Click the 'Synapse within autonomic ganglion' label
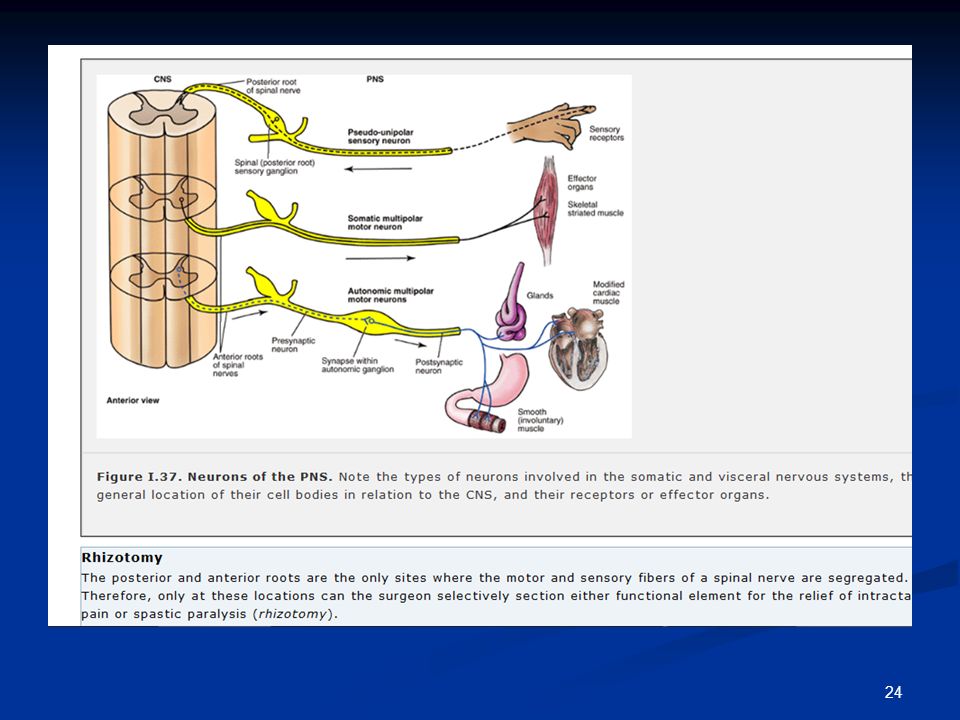The width and height of the screenshot is (960, 720). point(358,365)
